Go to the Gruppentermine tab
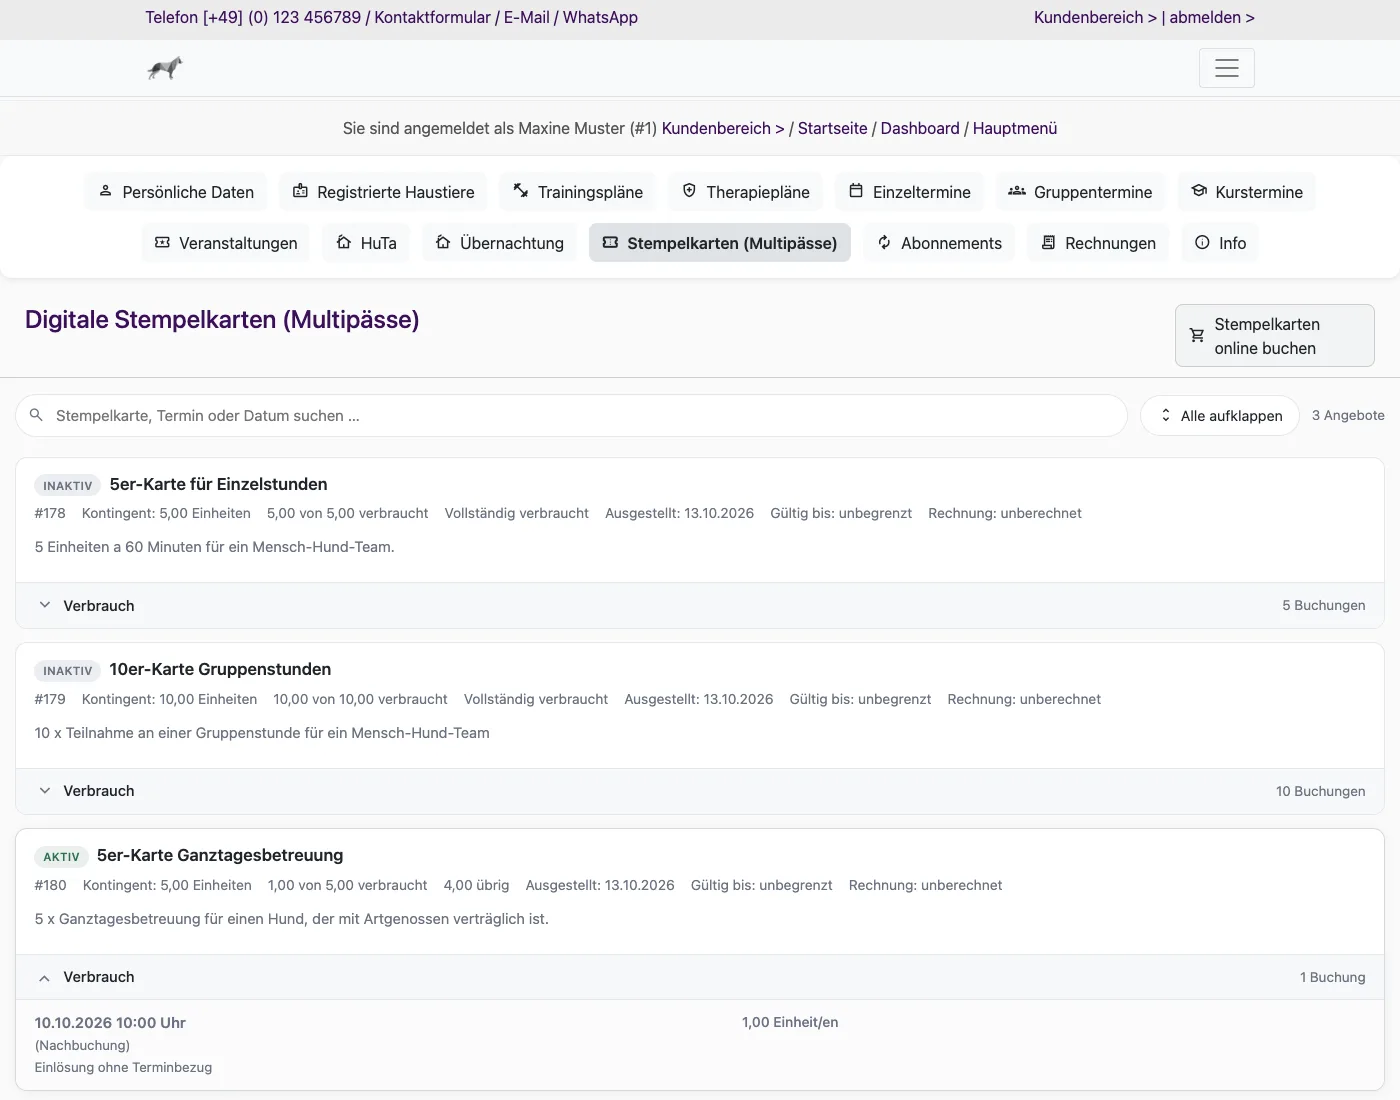Screen dimensions: 1400x1100 coord(1080,192)
